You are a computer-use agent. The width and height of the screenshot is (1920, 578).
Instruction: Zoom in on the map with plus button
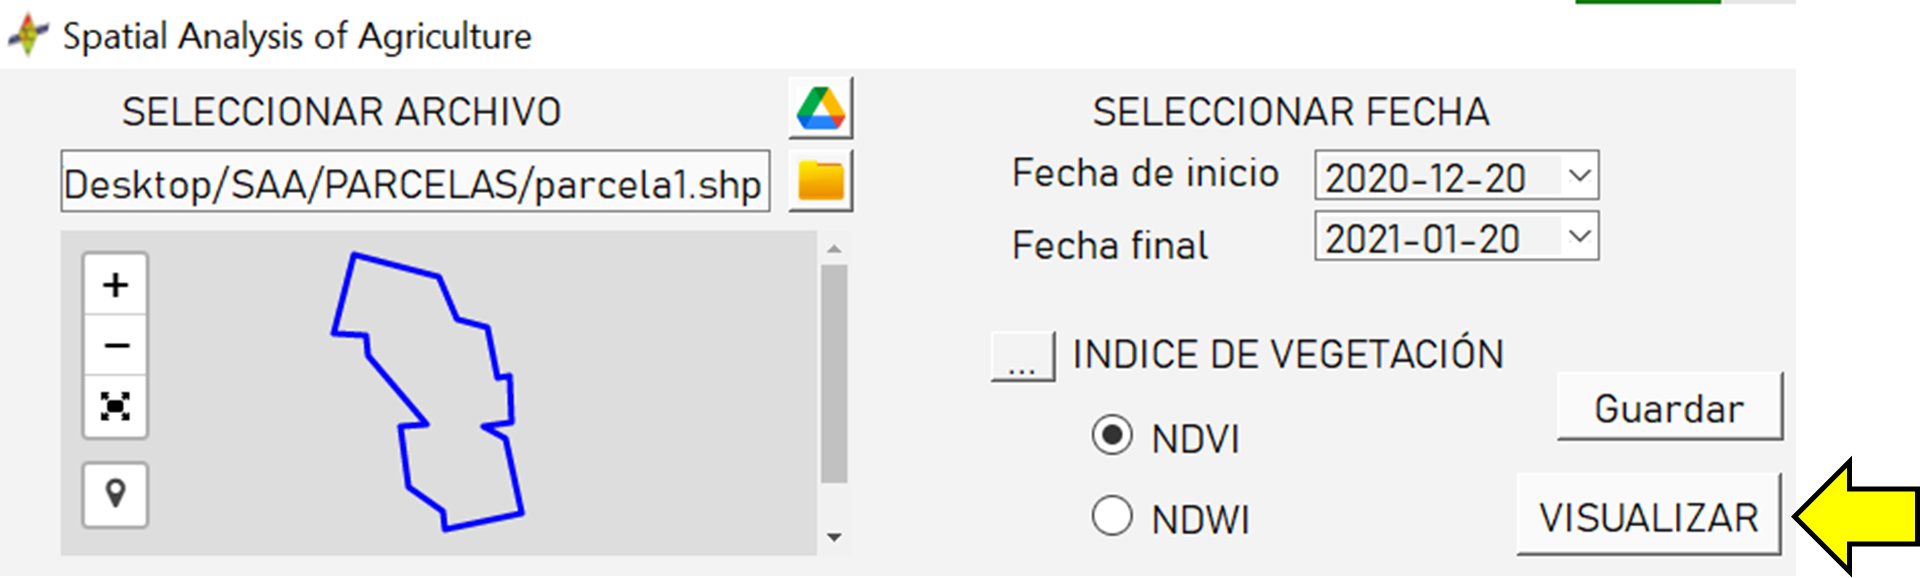pos(115,285)
